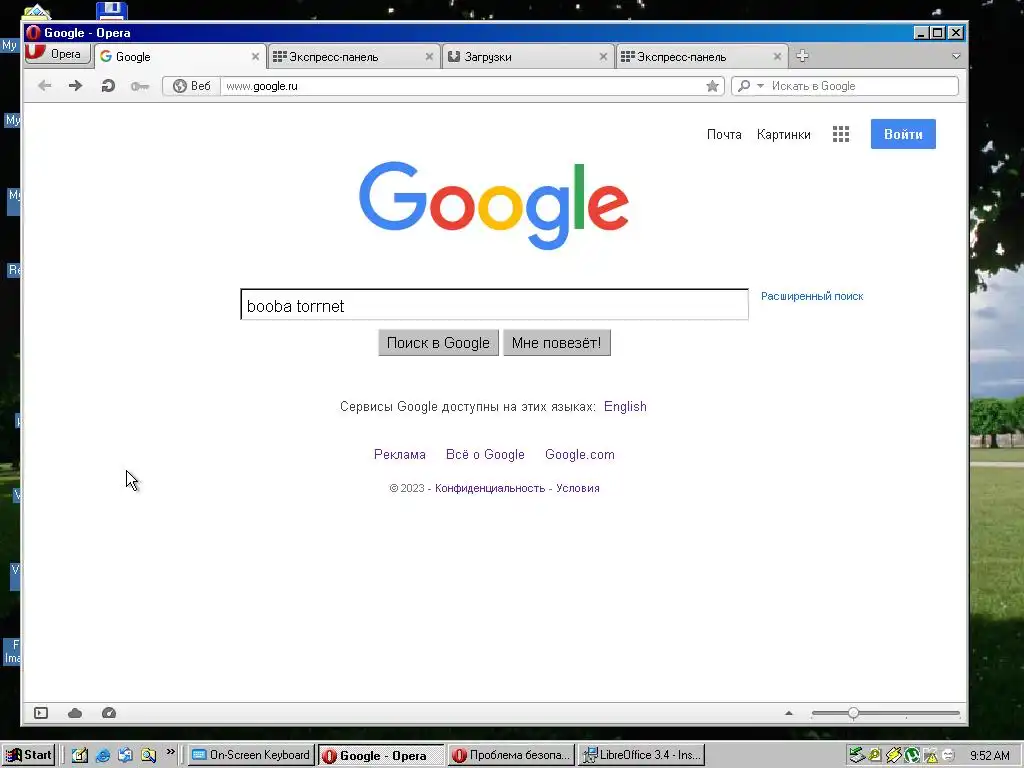Expand the view options arrow near zoom
Screen dimensions: 1024x768
789,713
